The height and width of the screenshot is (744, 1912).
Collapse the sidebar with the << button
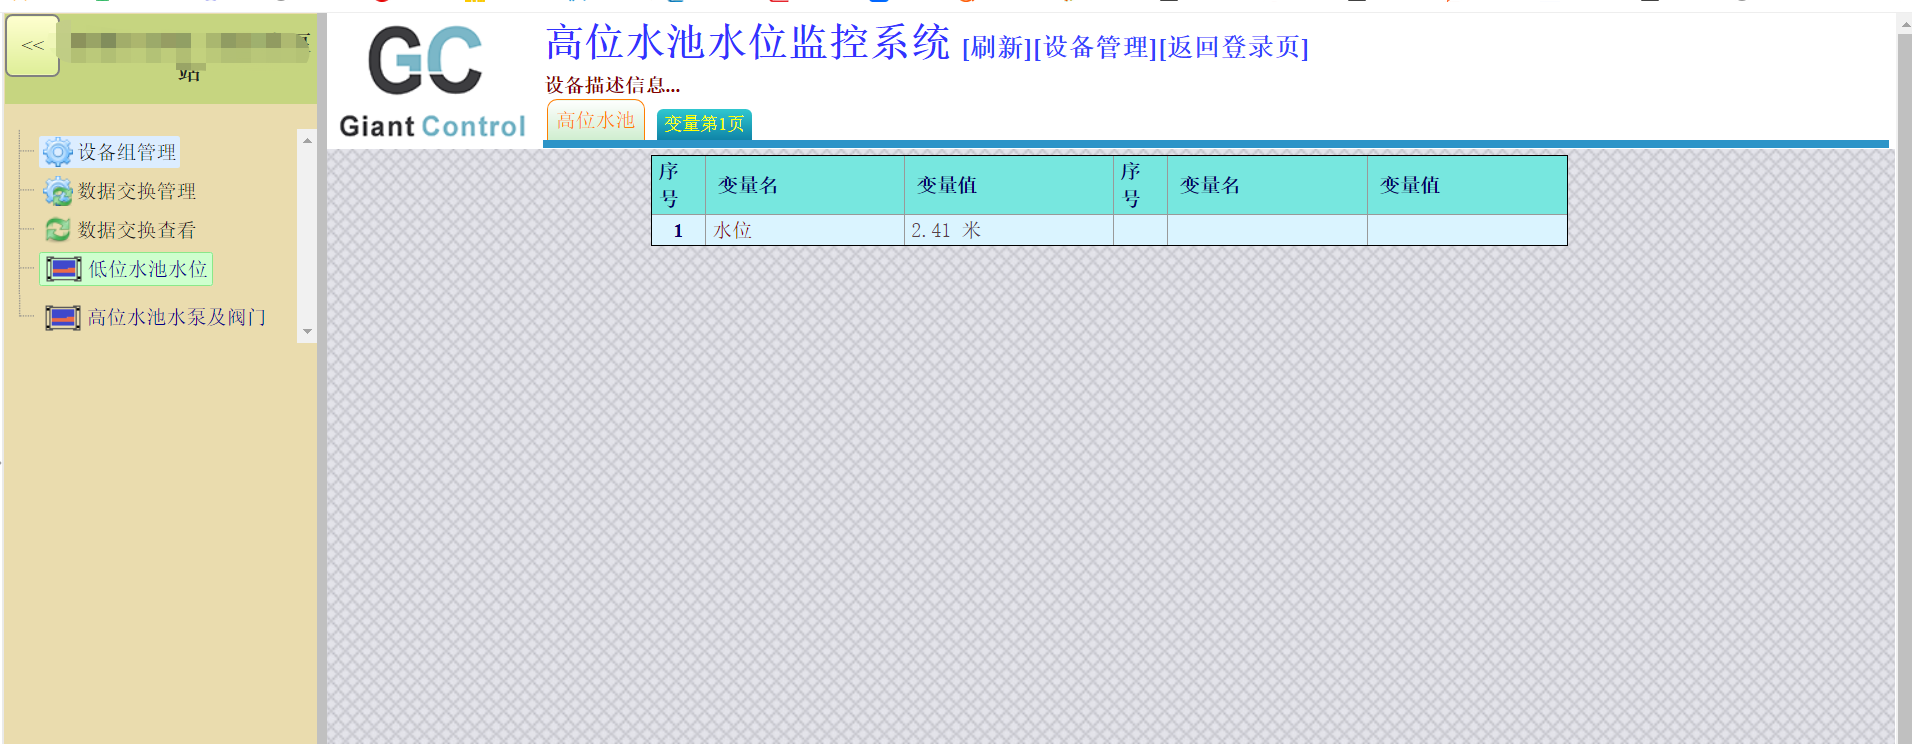(x=33, y=46)
